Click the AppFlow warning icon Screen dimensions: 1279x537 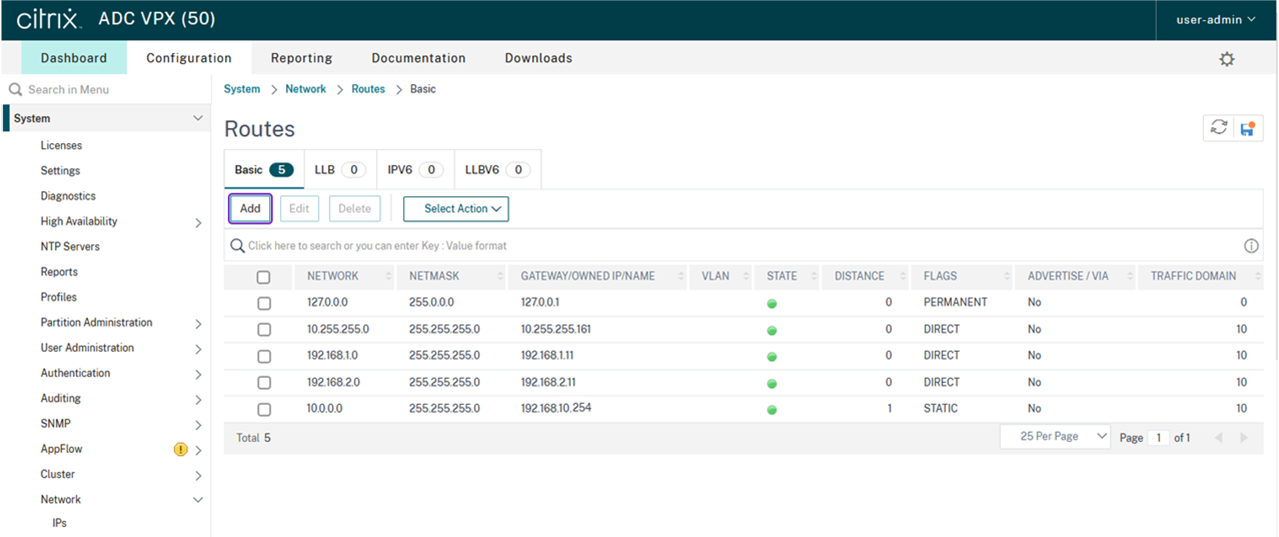181,450
